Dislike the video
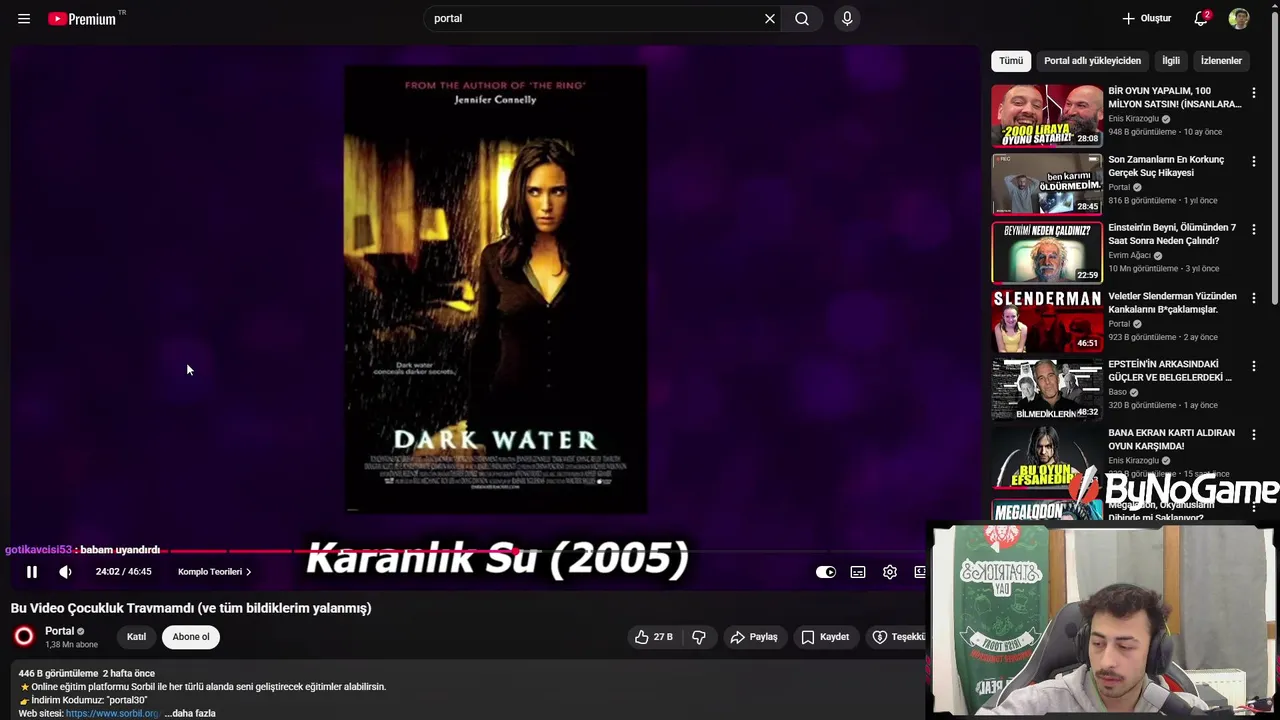 point(699,637)
